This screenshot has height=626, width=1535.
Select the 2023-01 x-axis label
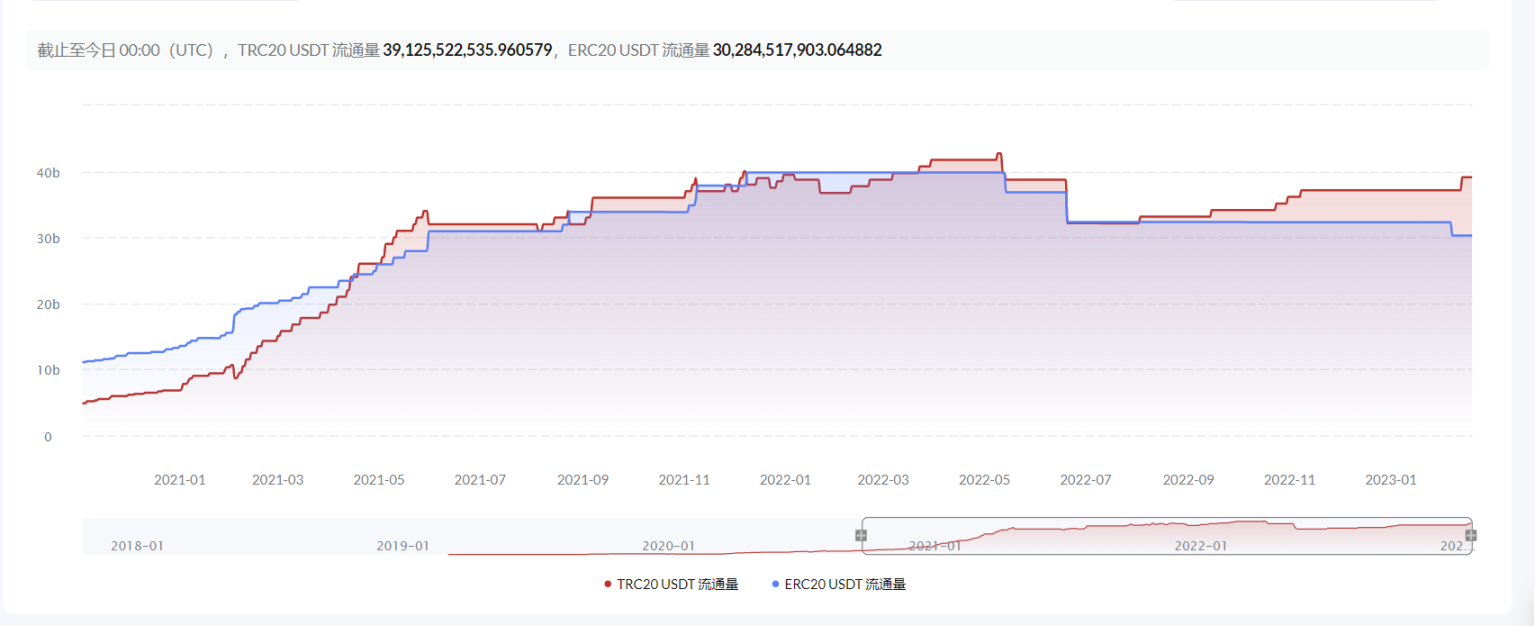click(1391, 480)
